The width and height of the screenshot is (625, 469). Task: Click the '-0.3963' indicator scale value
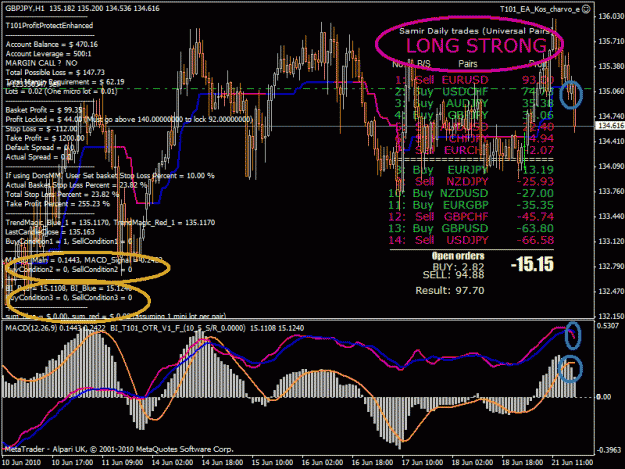(x=609, y=450)
